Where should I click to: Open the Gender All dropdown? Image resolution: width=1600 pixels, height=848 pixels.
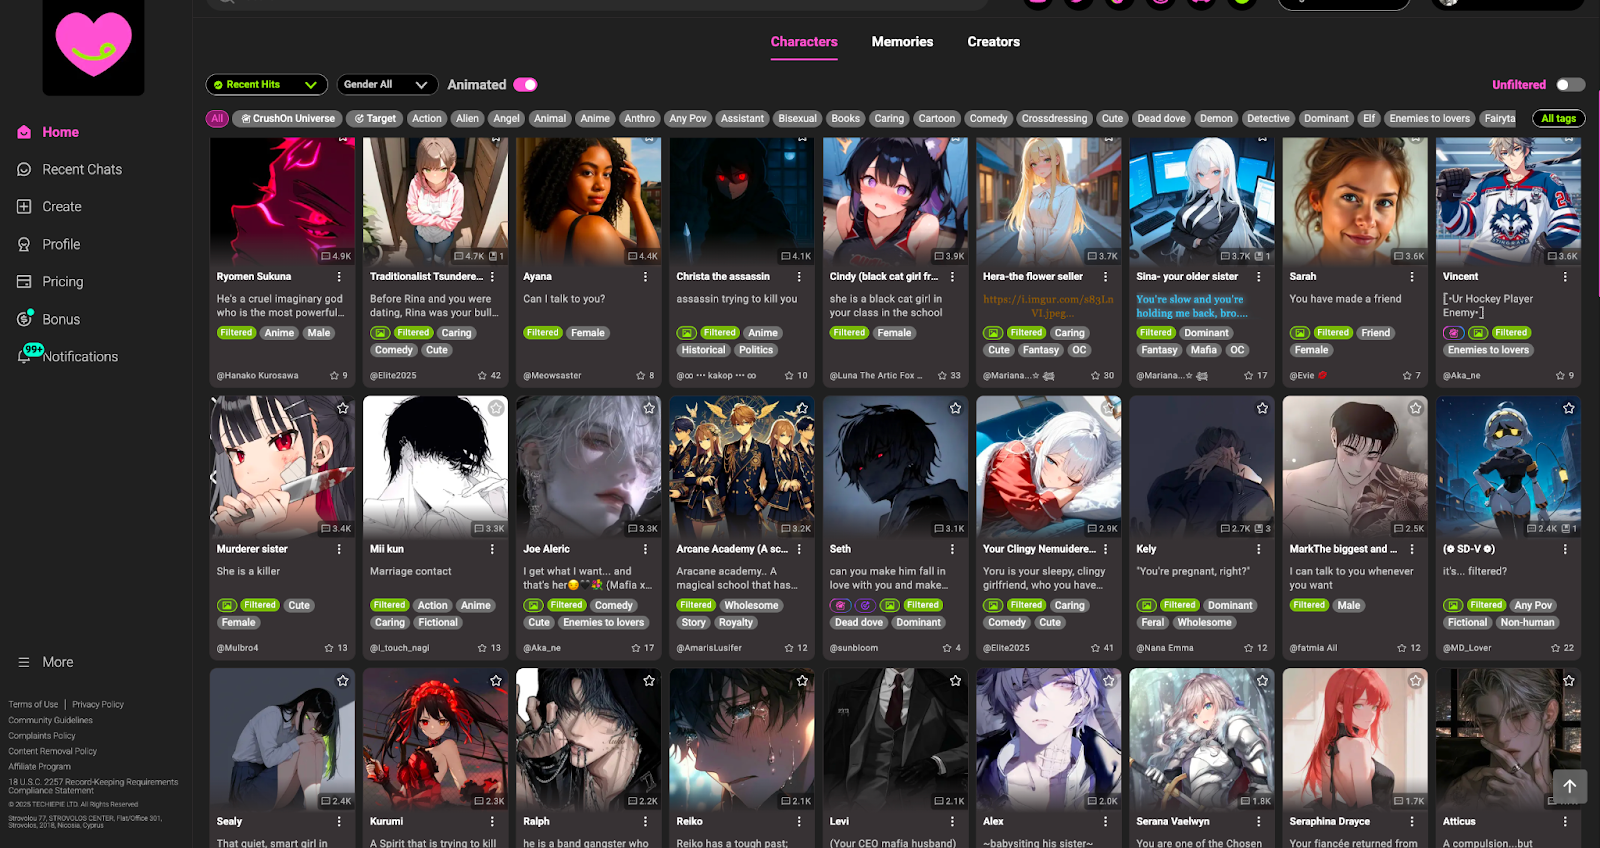[387, 85]
